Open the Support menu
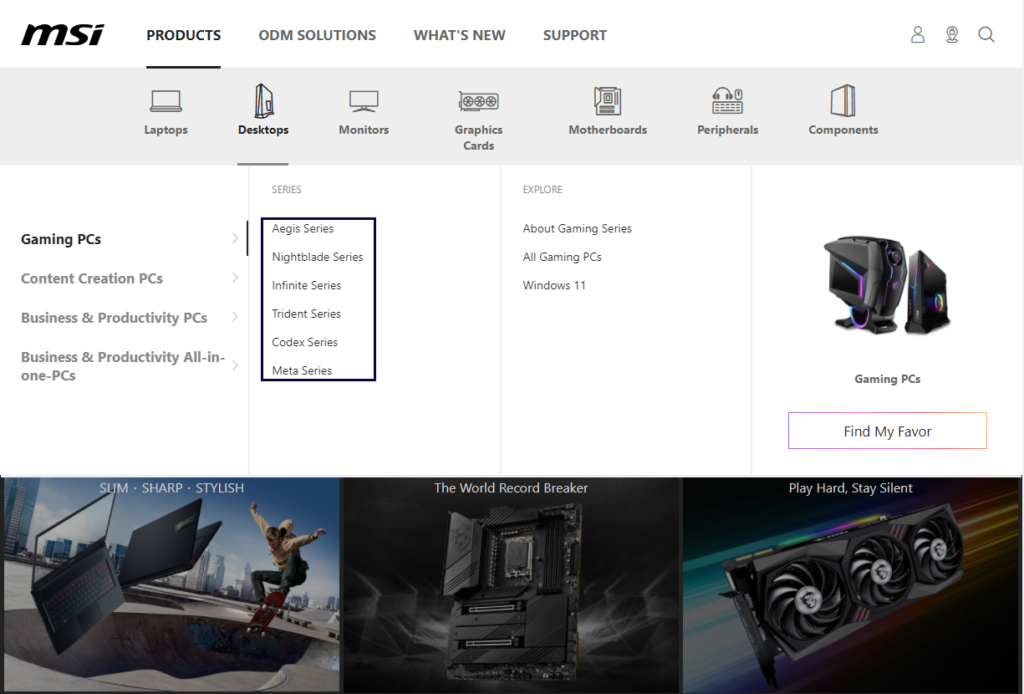 tap(574, 35)
